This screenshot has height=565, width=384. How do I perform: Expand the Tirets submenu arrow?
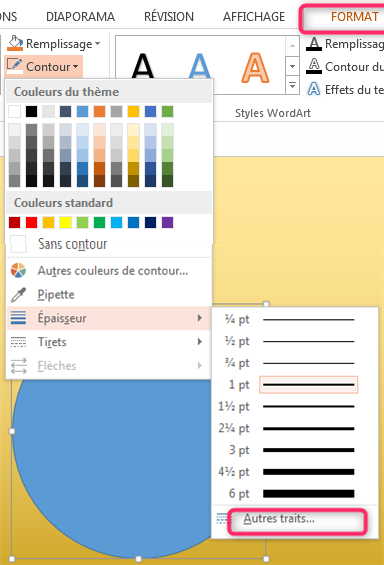200,342
